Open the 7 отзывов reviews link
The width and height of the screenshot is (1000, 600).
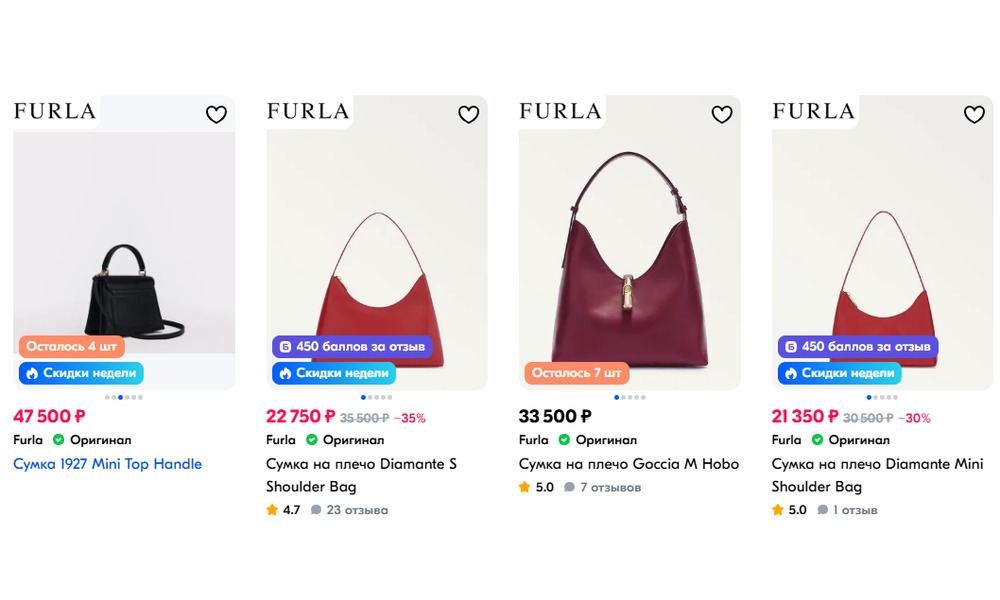[x=603, y=487]
